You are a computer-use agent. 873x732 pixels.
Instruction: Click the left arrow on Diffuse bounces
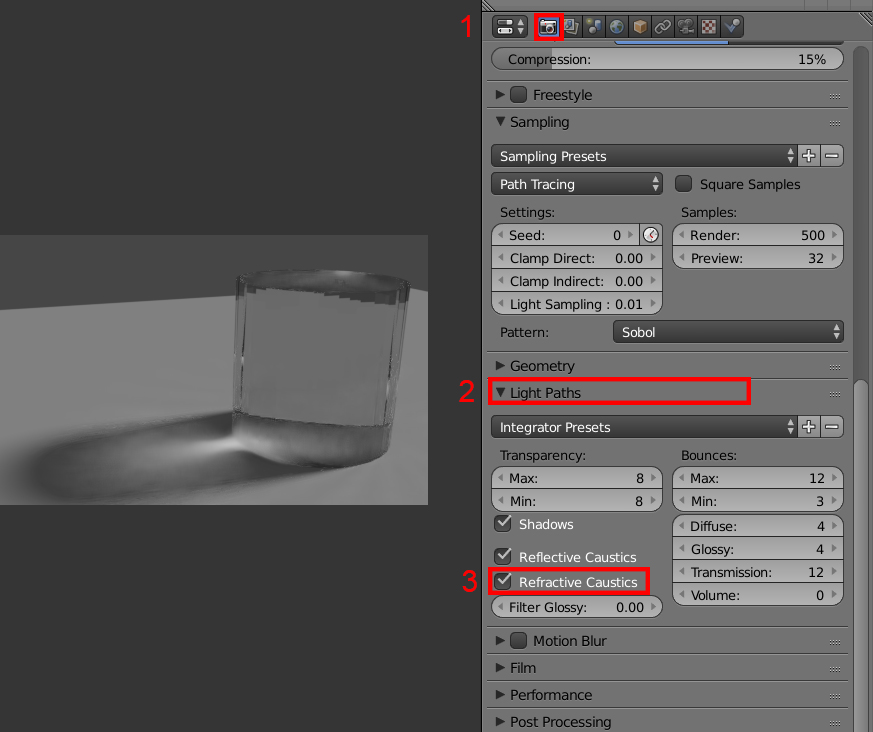681,526
